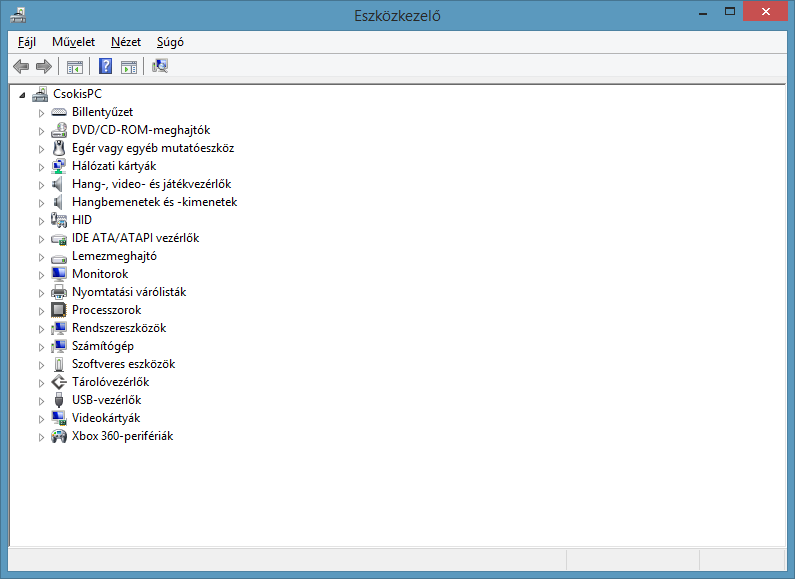Close the Eszközkezelő window

tap(766, 11)
